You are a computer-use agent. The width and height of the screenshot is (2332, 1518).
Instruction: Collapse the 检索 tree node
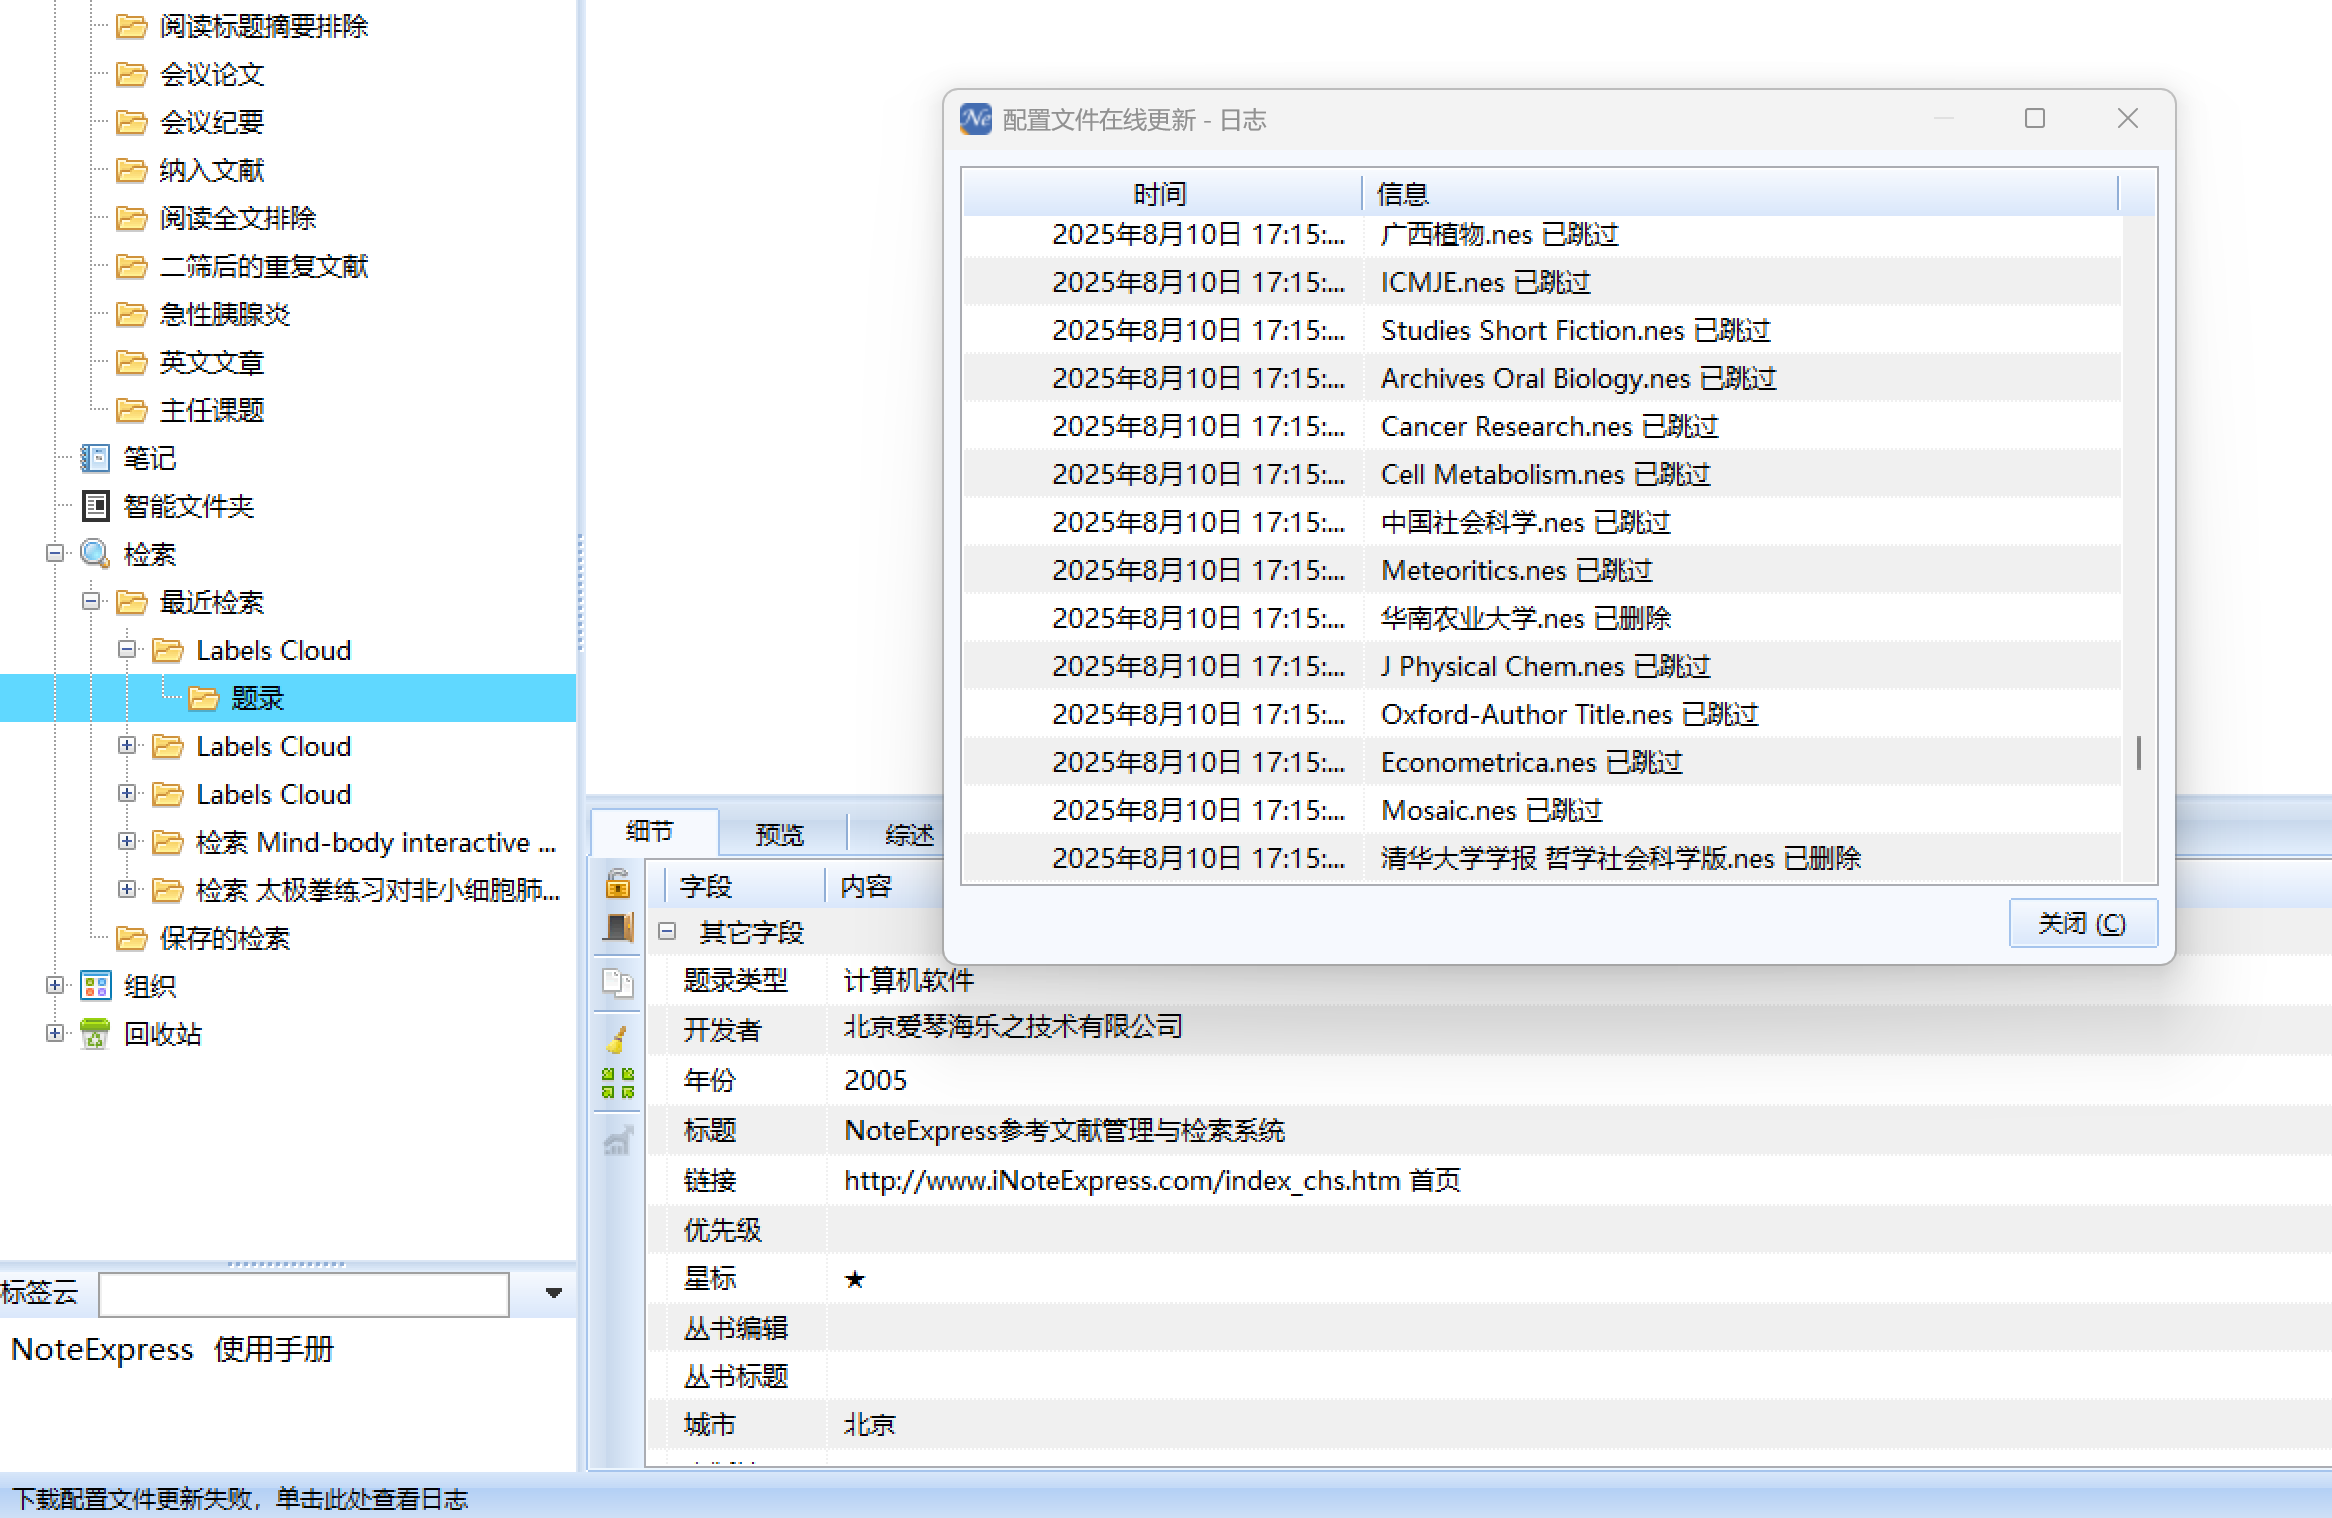[55, 553]
